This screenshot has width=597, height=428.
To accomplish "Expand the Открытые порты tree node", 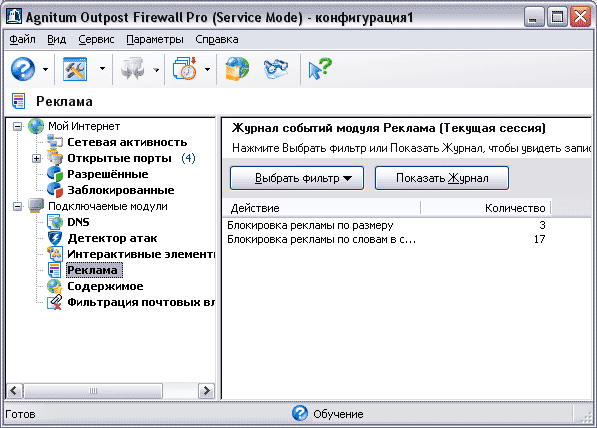I will (x=37, y=158).
